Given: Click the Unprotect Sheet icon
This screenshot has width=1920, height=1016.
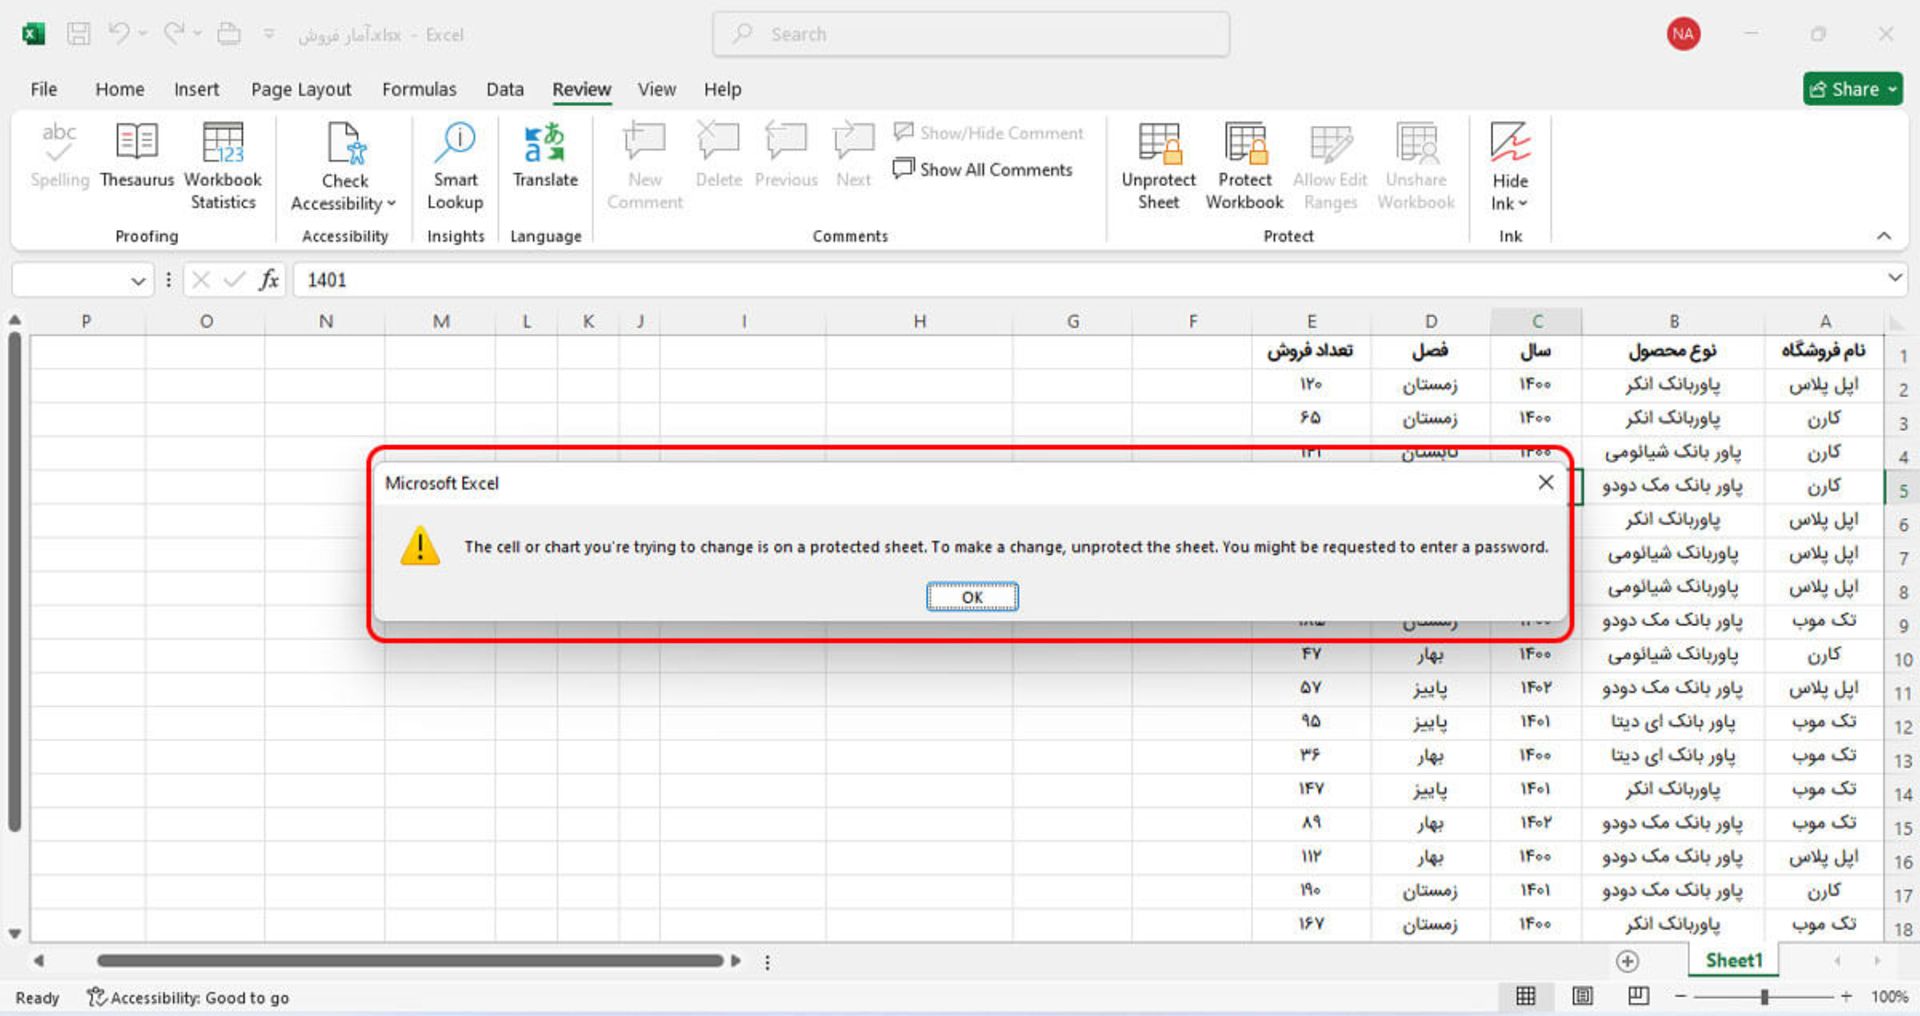Looking at the screenshot, I should tap(1158, 145).
